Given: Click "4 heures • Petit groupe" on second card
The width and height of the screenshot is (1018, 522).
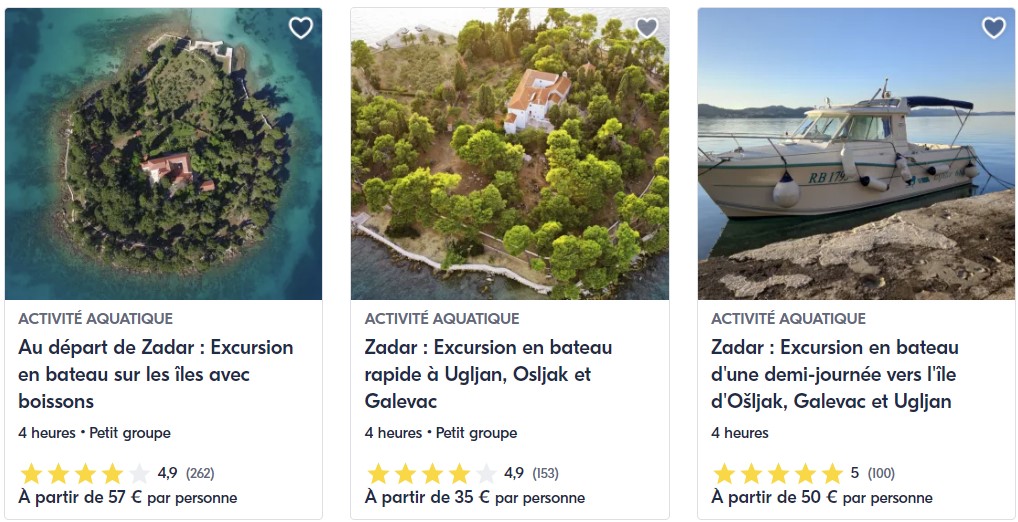Looking at the screenshot, I should pyautogui.click(x=441, y=433).
